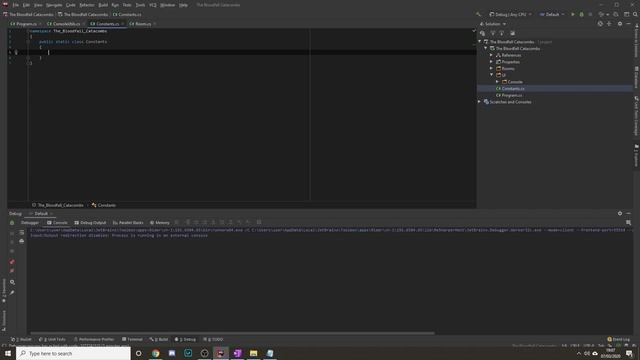The image size is (640, 360).
Task: Switch to Debugger tab
Action: [30, 223]
